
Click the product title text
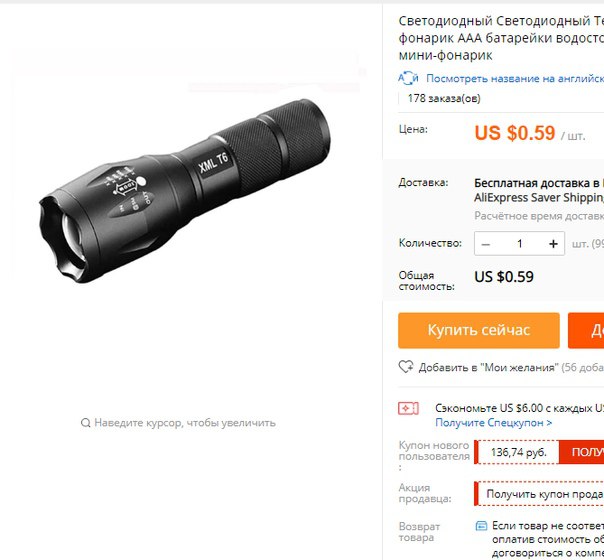click(501, 38)
